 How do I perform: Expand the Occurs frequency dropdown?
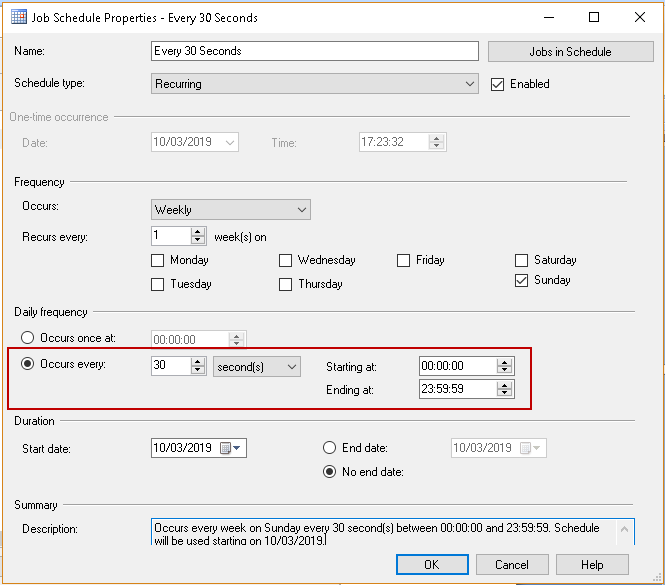tap(302, 210)
